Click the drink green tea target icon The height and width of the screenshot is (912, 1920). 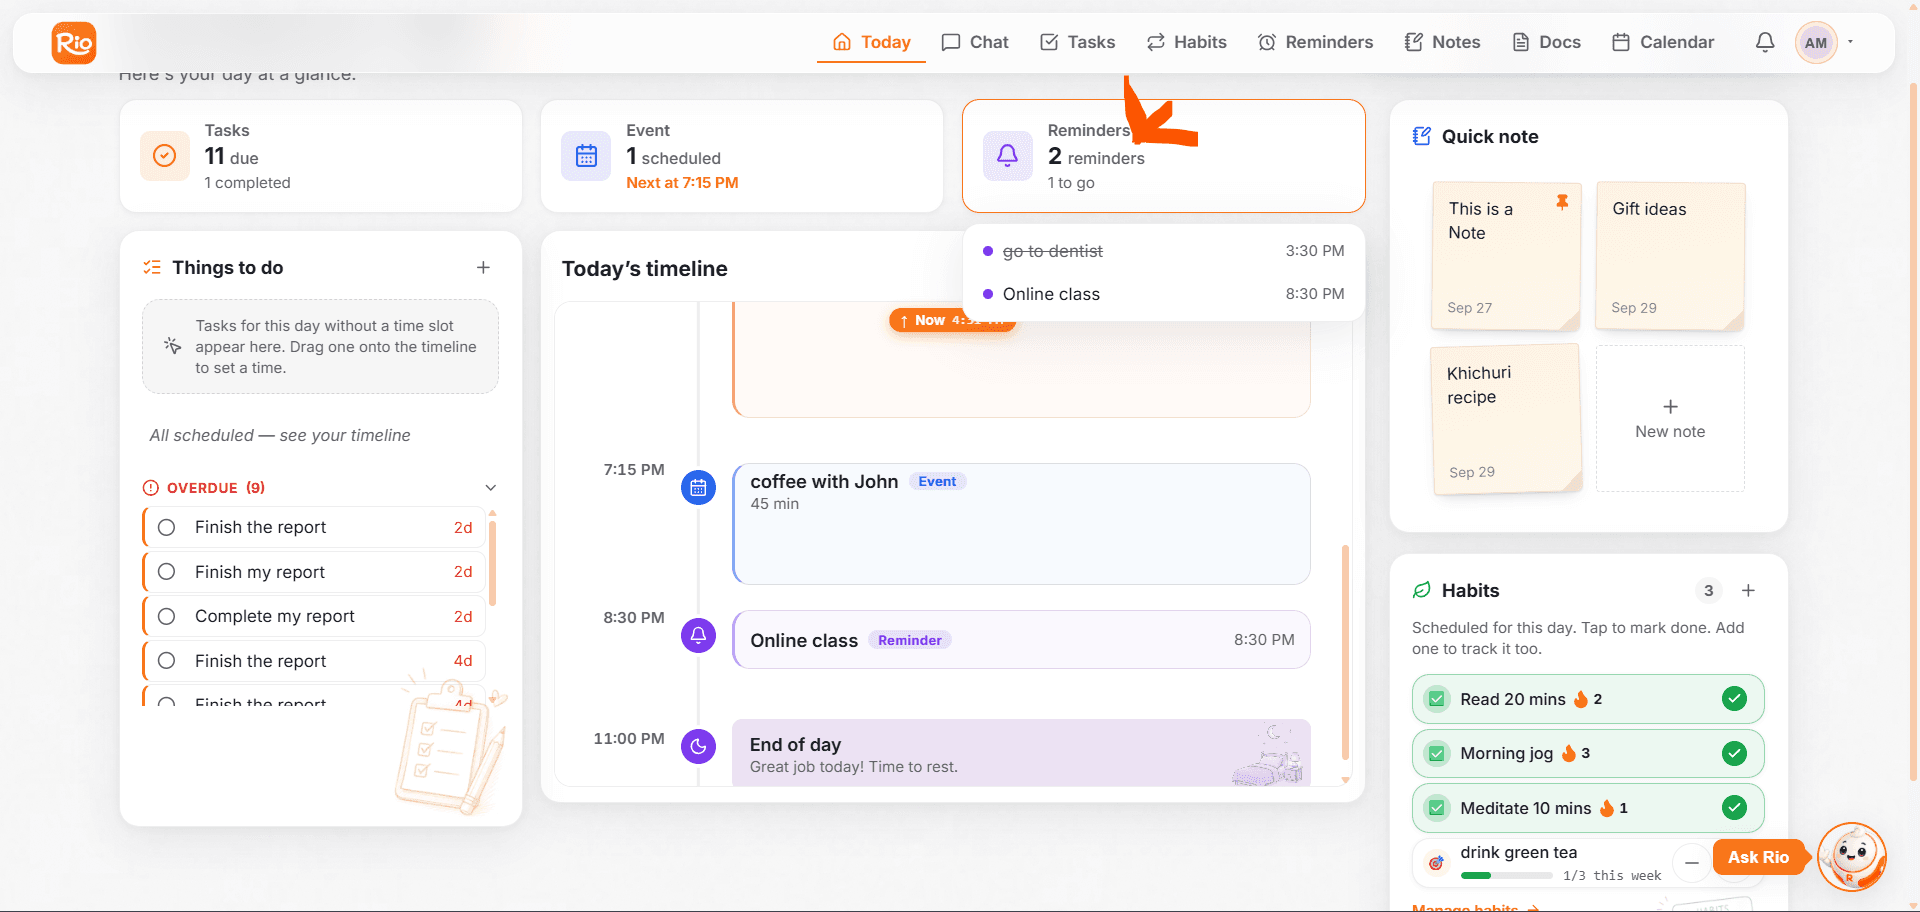(1436, 862)
